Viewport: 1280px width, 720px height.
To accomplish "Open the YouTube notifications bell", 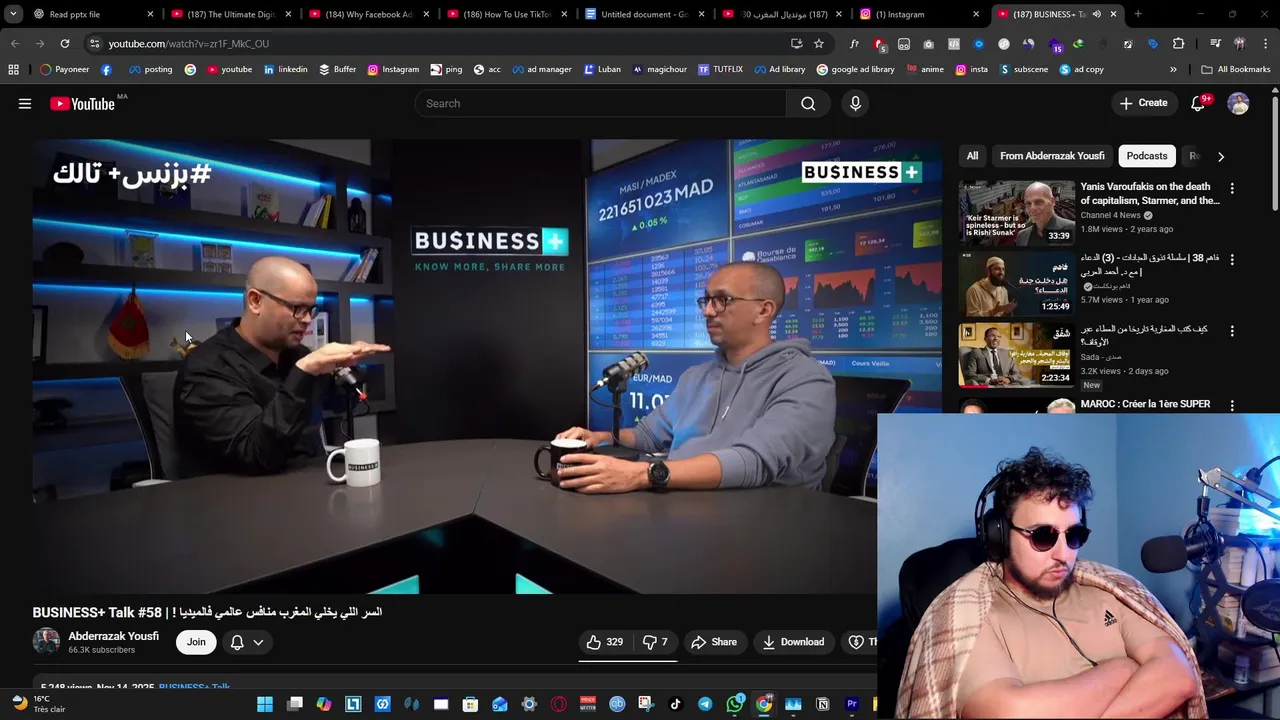I will pyautogui.click(x=1198, y=103).
